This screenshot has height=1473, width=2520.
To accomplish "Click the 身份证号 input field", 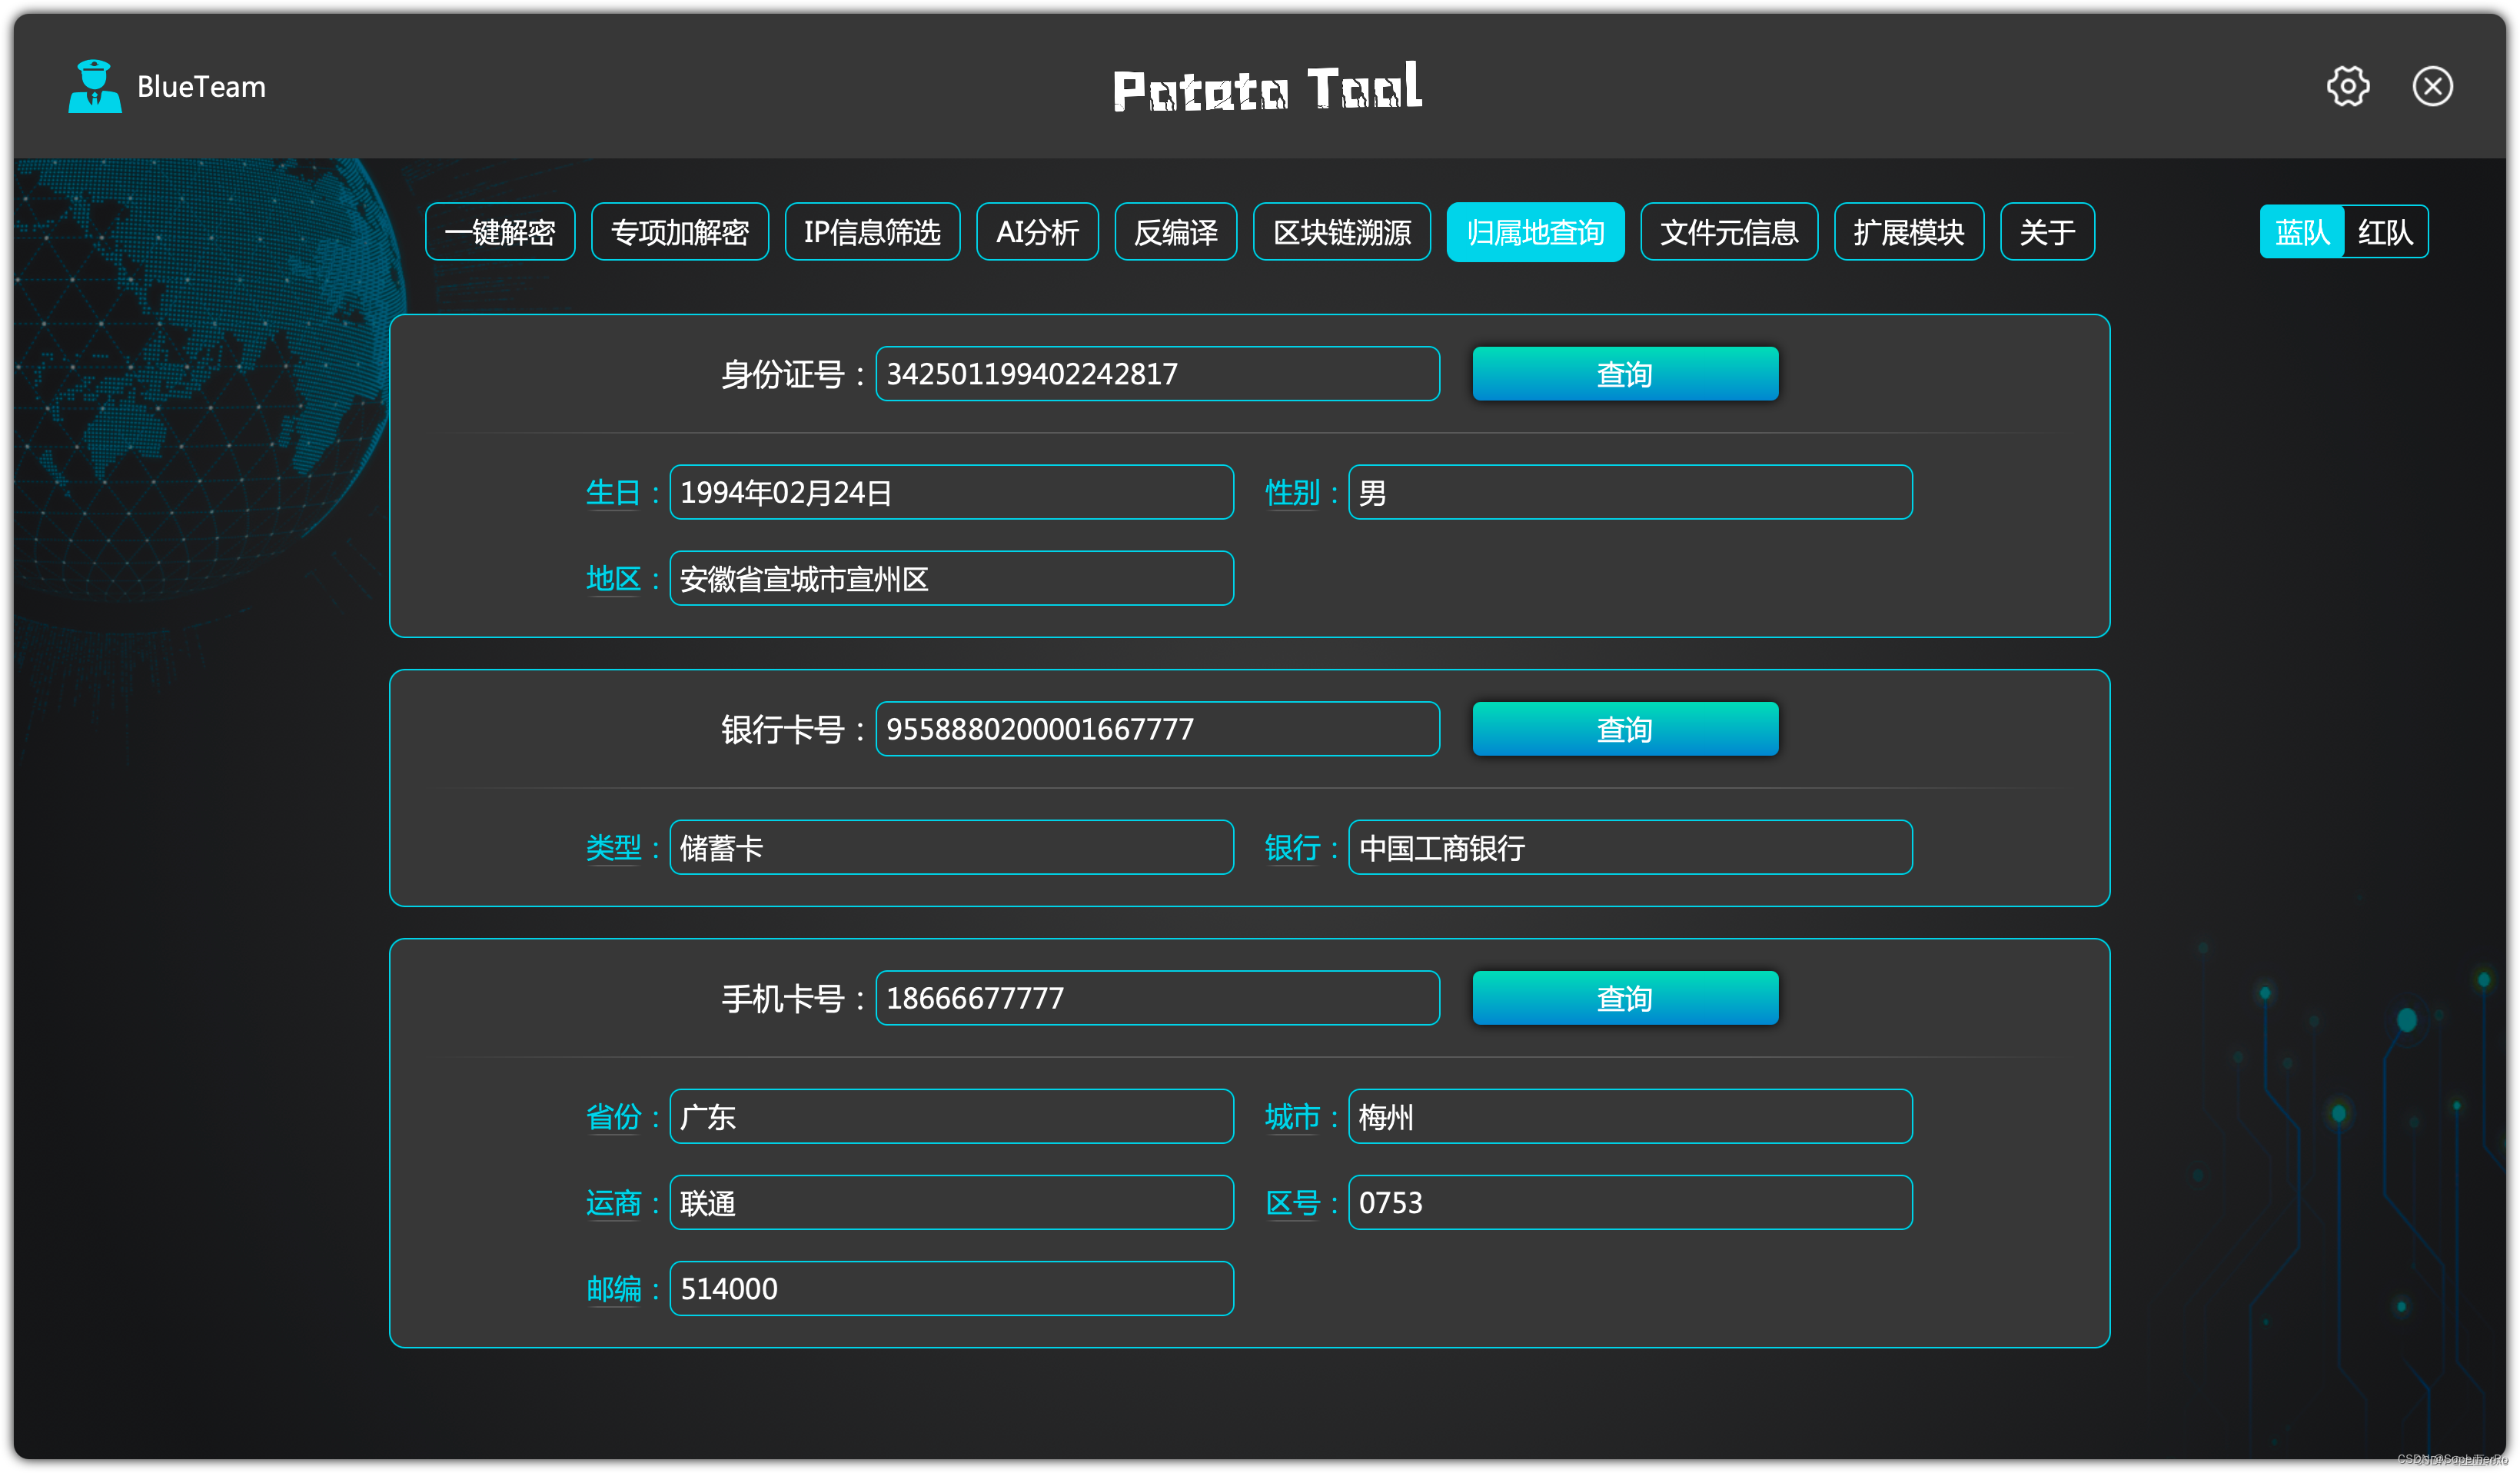I will click(x=1157, y=374).
